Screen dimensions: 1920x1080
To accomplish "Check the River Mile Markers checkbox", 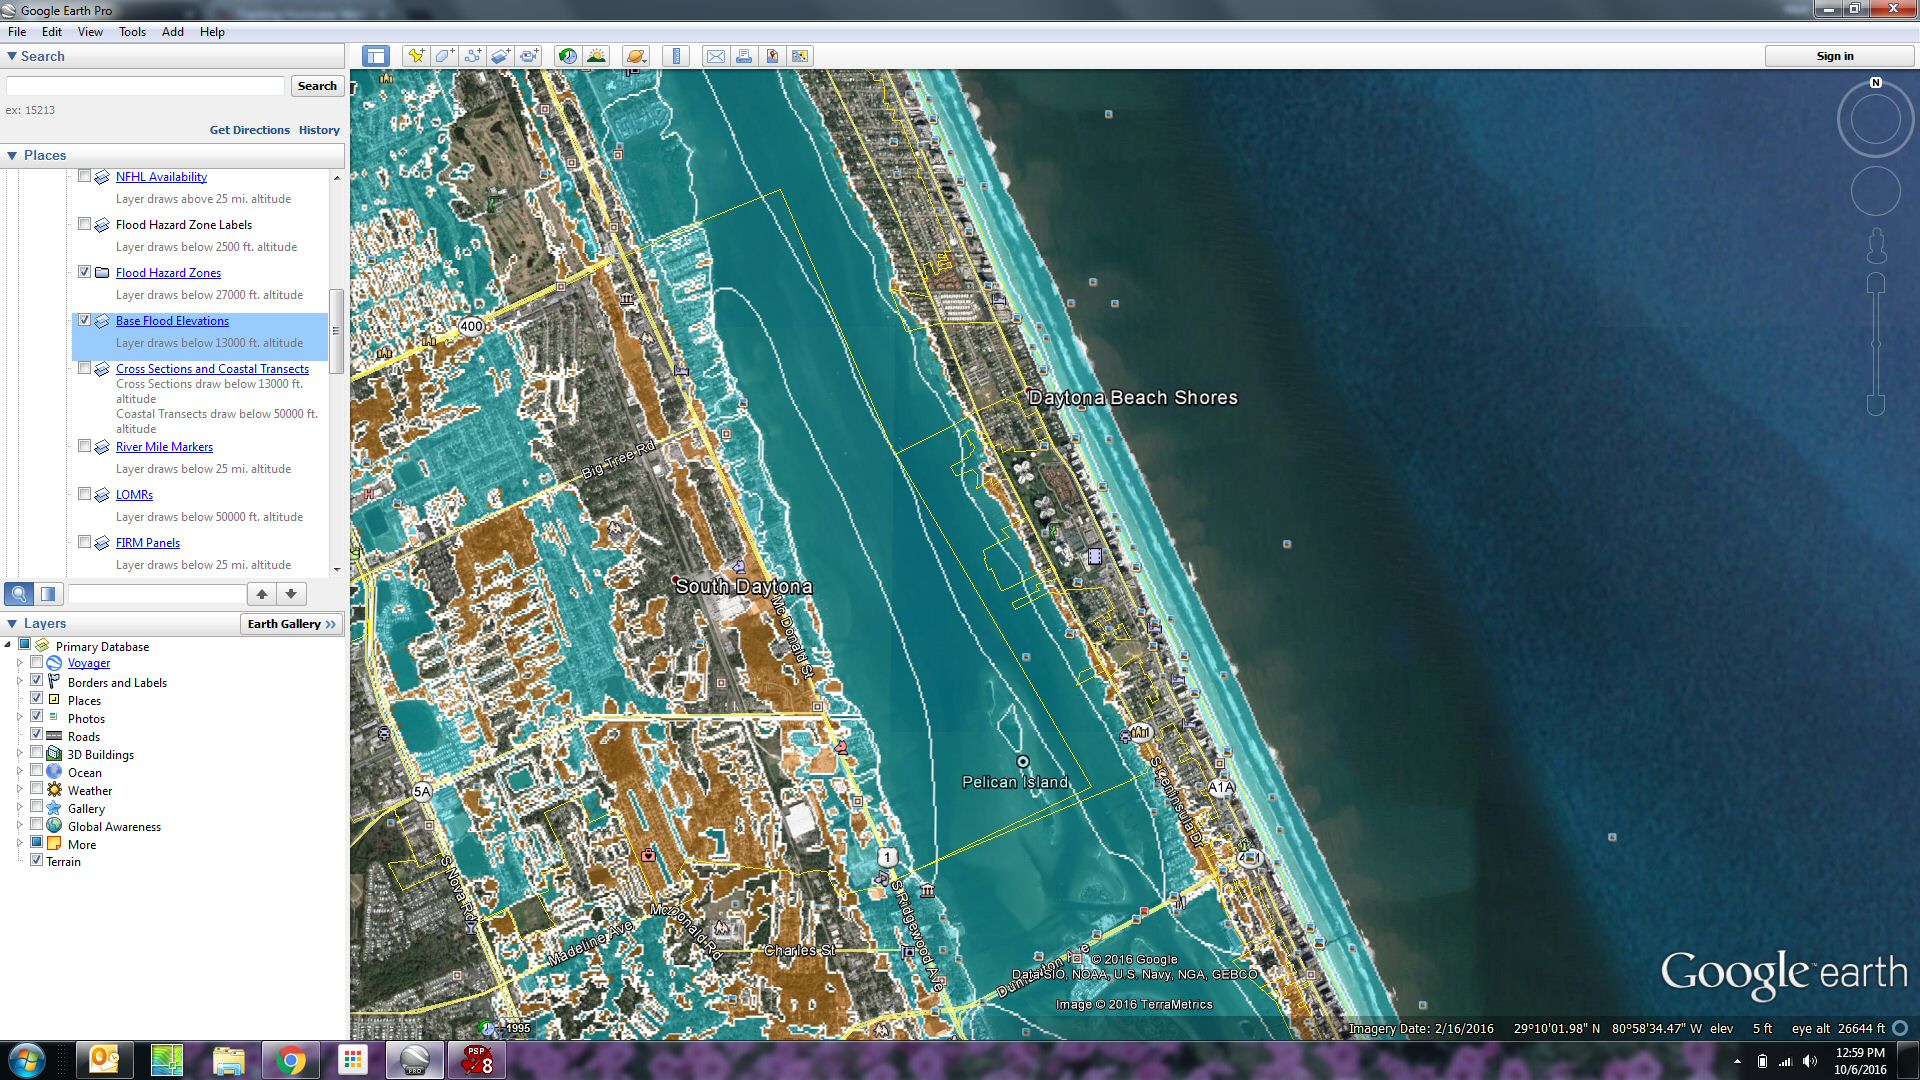I will [x=84, y=446].
